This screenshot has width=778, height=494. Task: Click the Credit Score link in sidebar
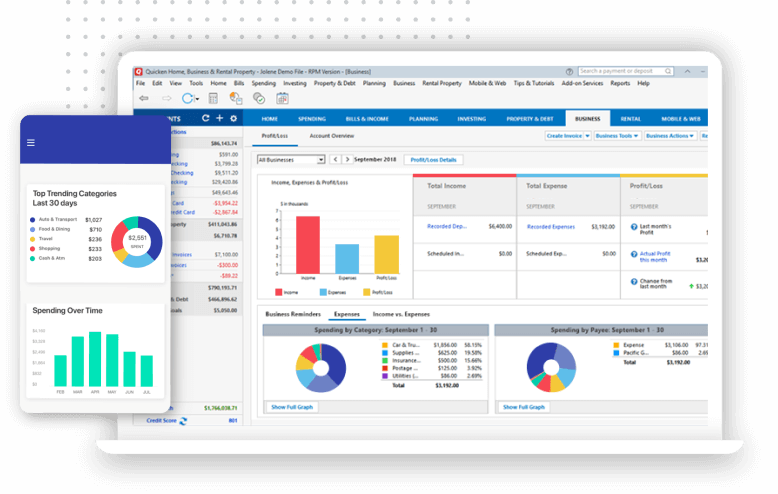[x=161, y=421]
